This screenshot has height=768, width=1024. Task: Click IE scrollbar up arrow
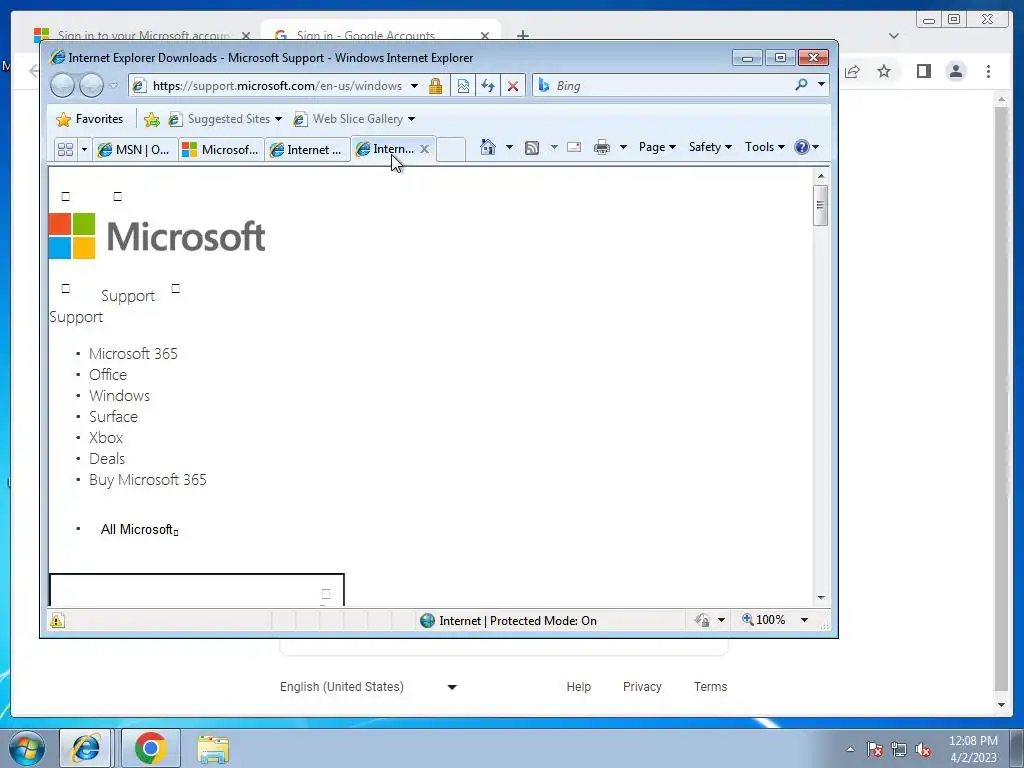(x=821, y=176)
